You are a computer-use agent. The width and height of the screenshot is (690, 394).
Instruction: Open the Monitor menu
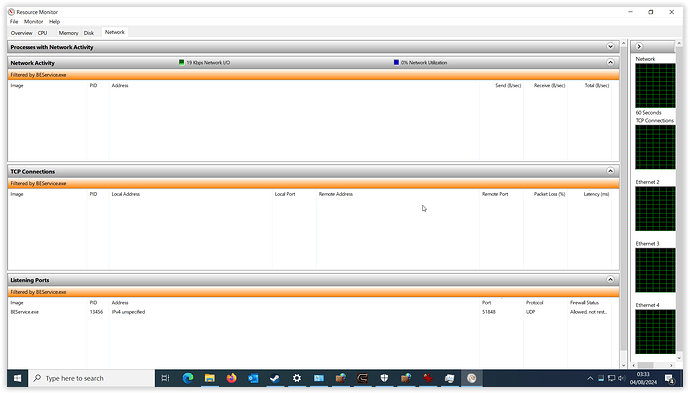[x=33, y=22]
